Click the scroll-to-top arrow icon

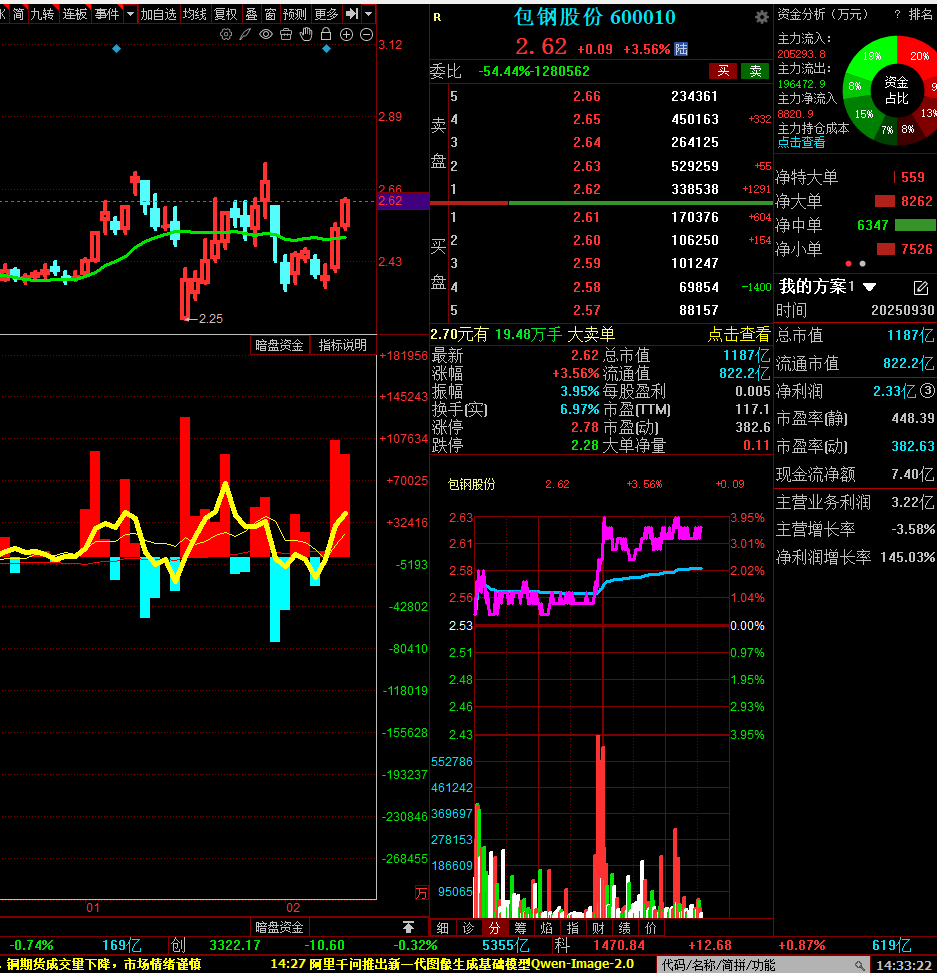point(408,927)
